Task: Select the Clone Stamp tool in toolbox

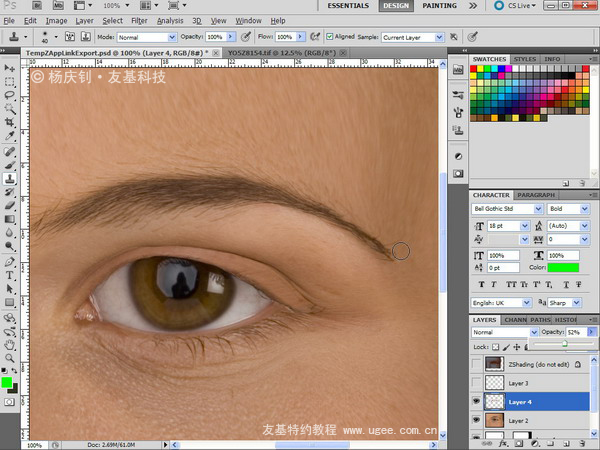Action: coord(9,178)
